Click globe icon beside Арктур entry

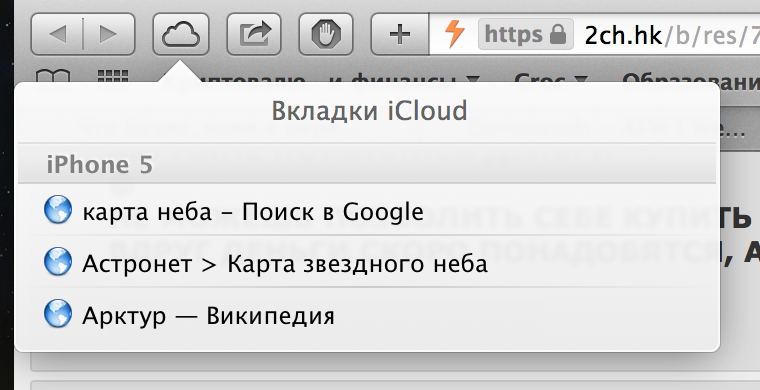pyautogui.click(x=58, y=313)
